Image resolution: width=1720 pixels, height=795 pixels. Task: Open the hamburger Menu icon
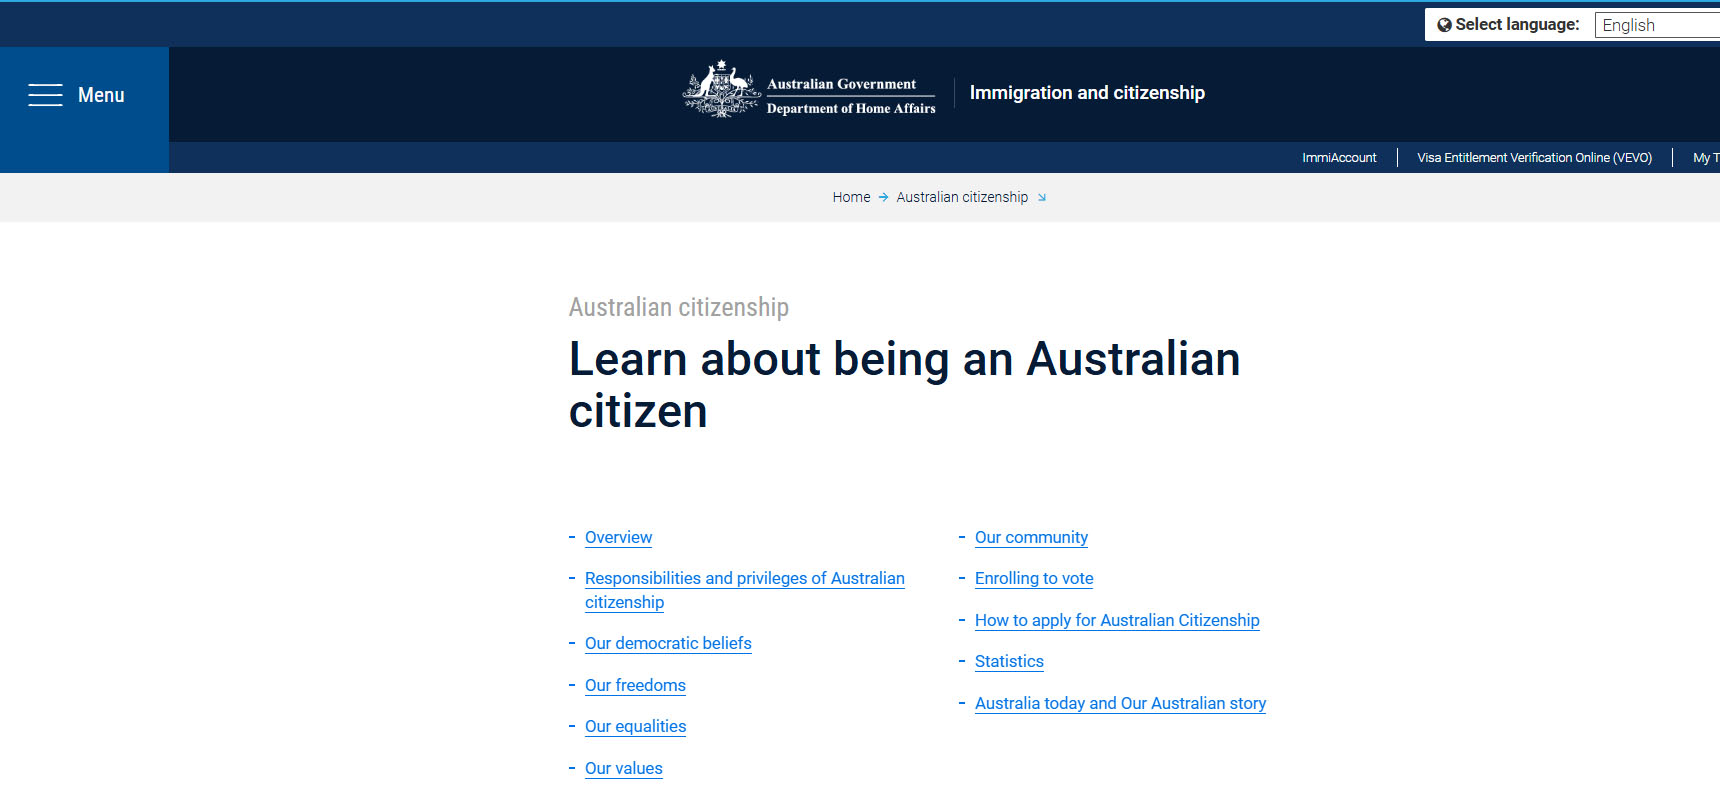pos(45,95)
